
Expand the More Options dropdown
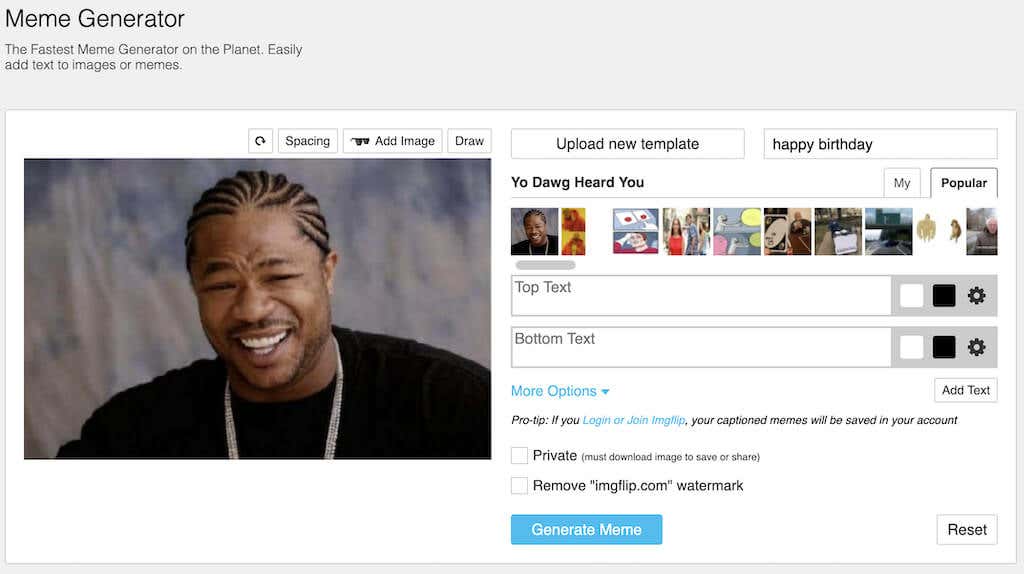[560, 391]
